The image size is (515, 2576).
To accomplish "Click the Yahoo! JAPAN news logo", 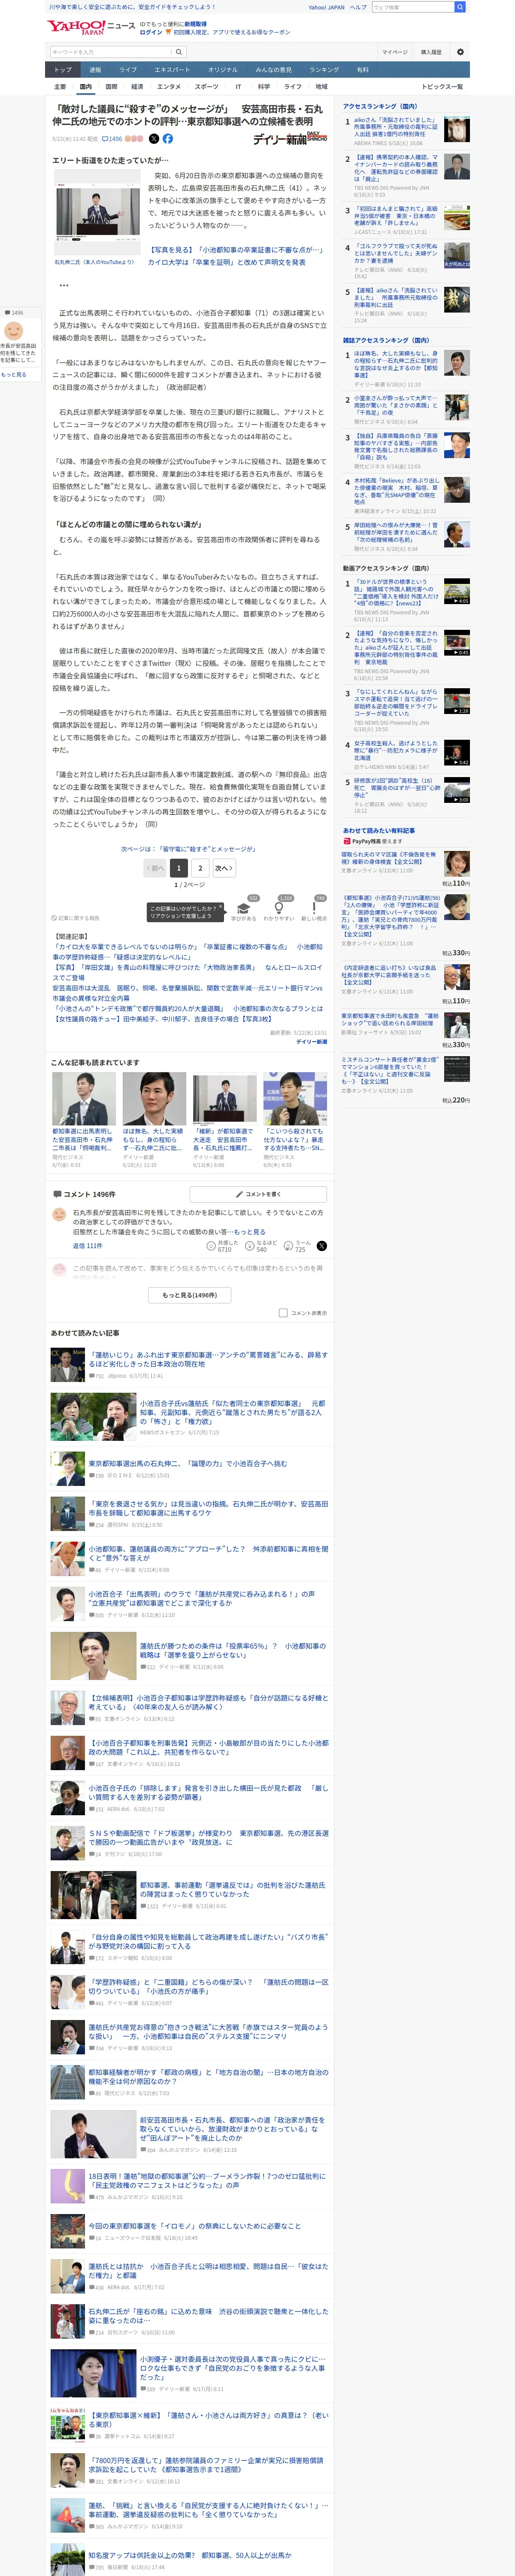I will [x=91, y=27].
